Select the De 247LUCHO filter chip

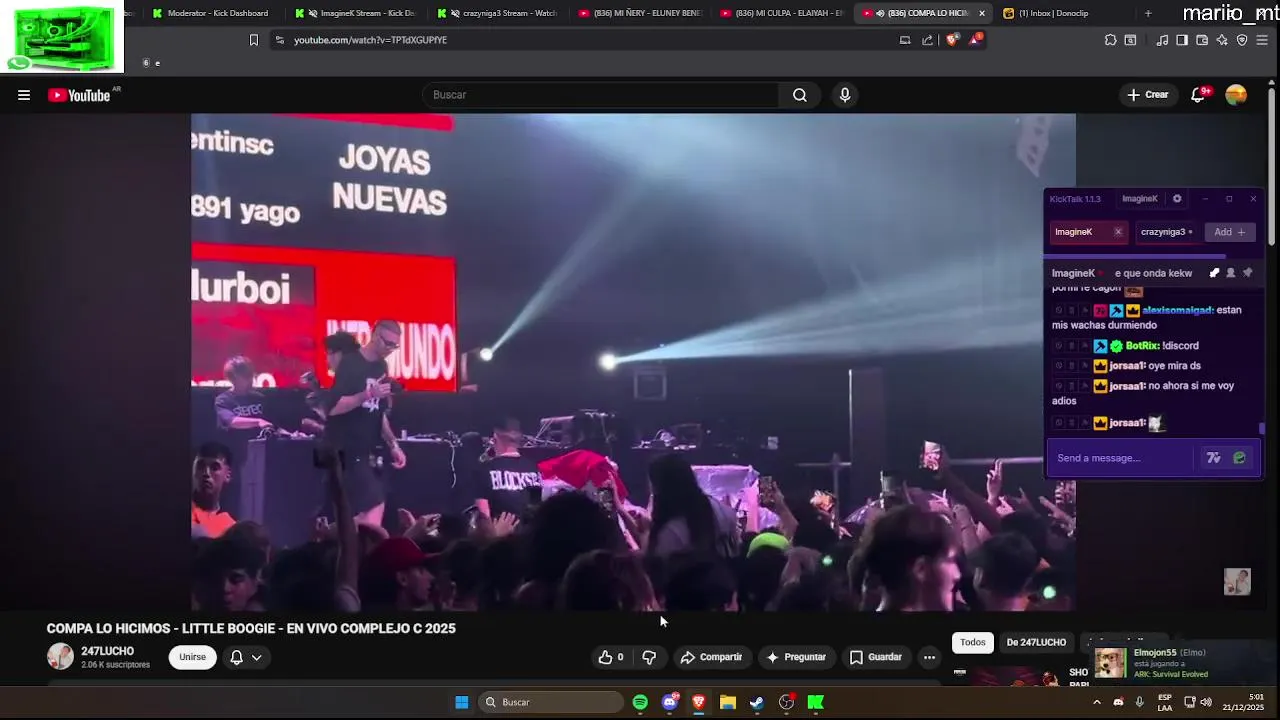[x=1036, y=642]
